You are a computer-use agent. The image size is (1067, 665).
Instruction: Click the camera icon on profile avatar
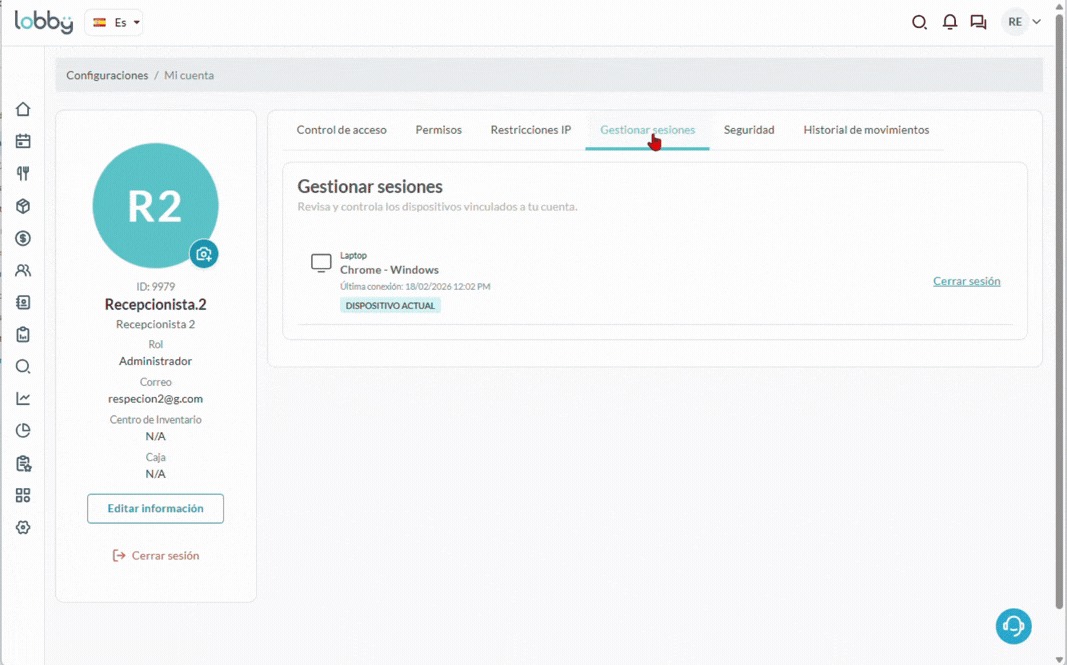(x=204, y=254)
